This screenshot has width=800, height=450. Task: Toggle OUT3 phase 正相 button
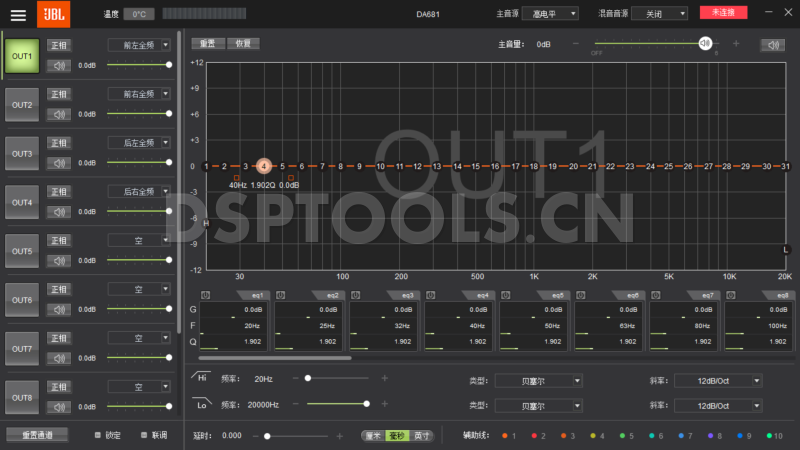tap(59, 143)
